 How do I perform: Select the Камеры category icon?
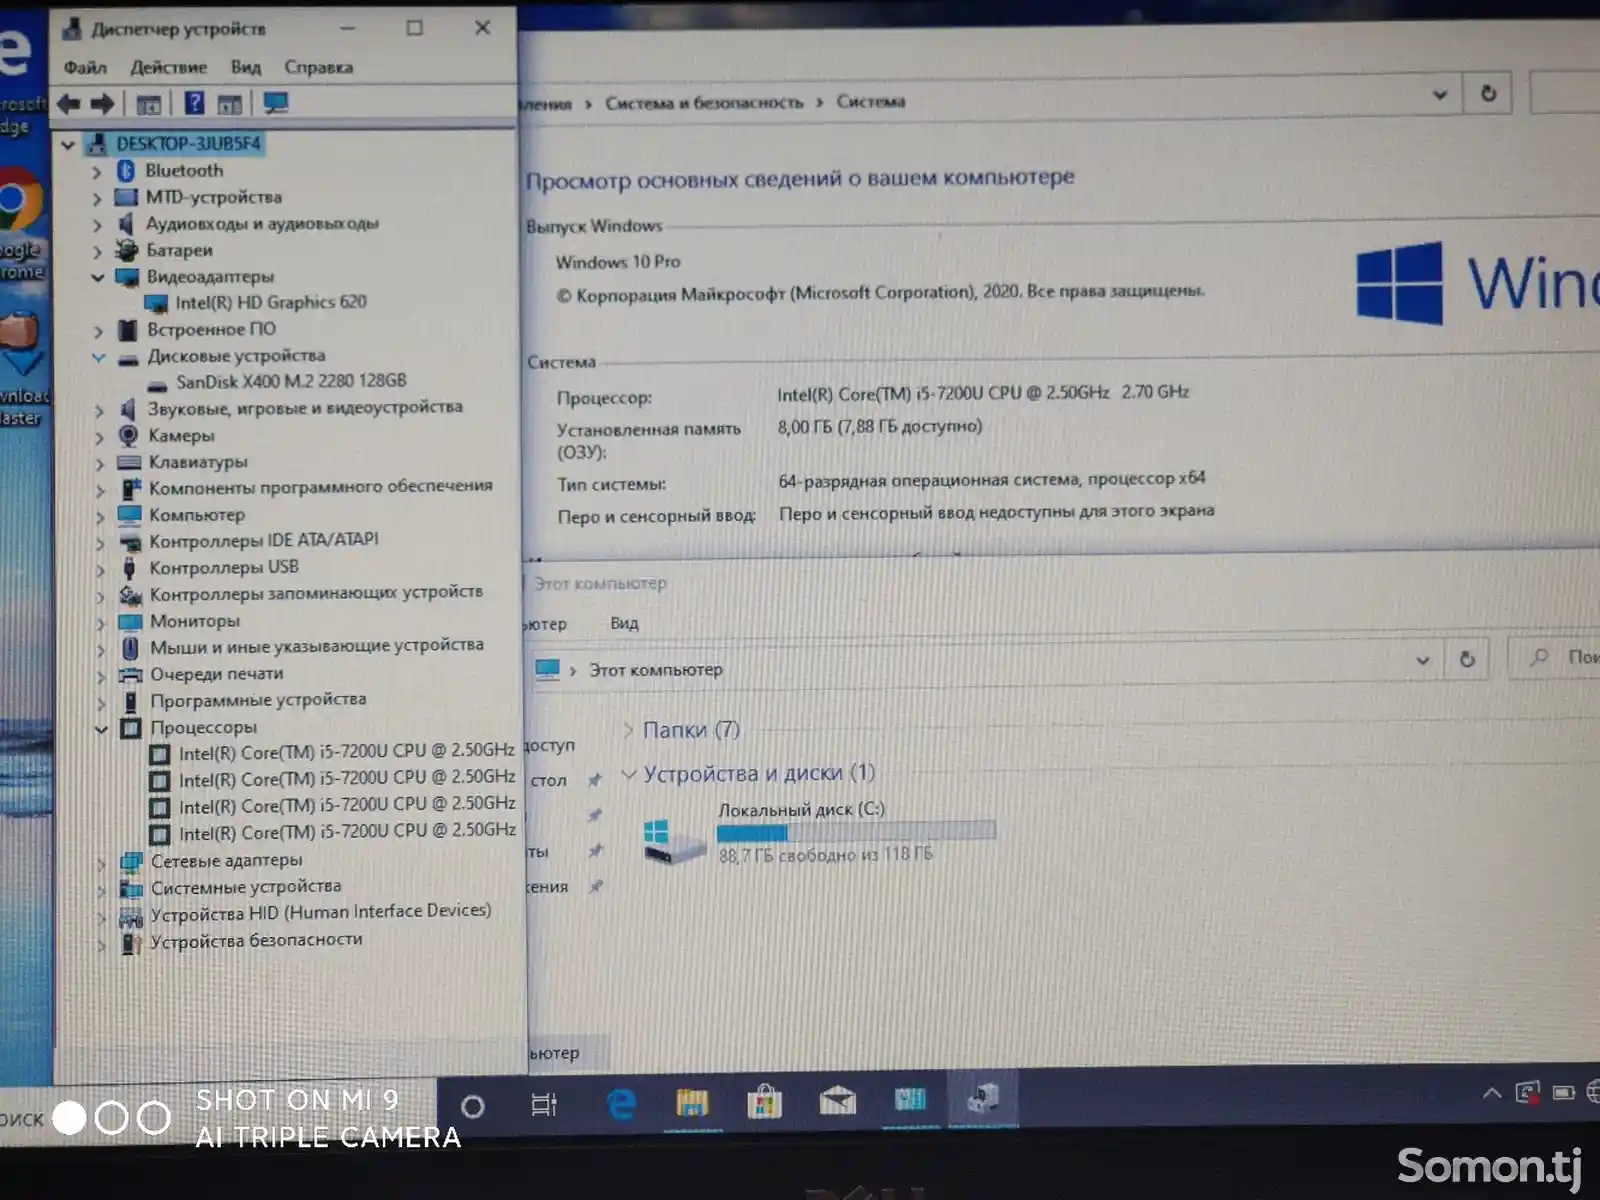coord(128,435)
